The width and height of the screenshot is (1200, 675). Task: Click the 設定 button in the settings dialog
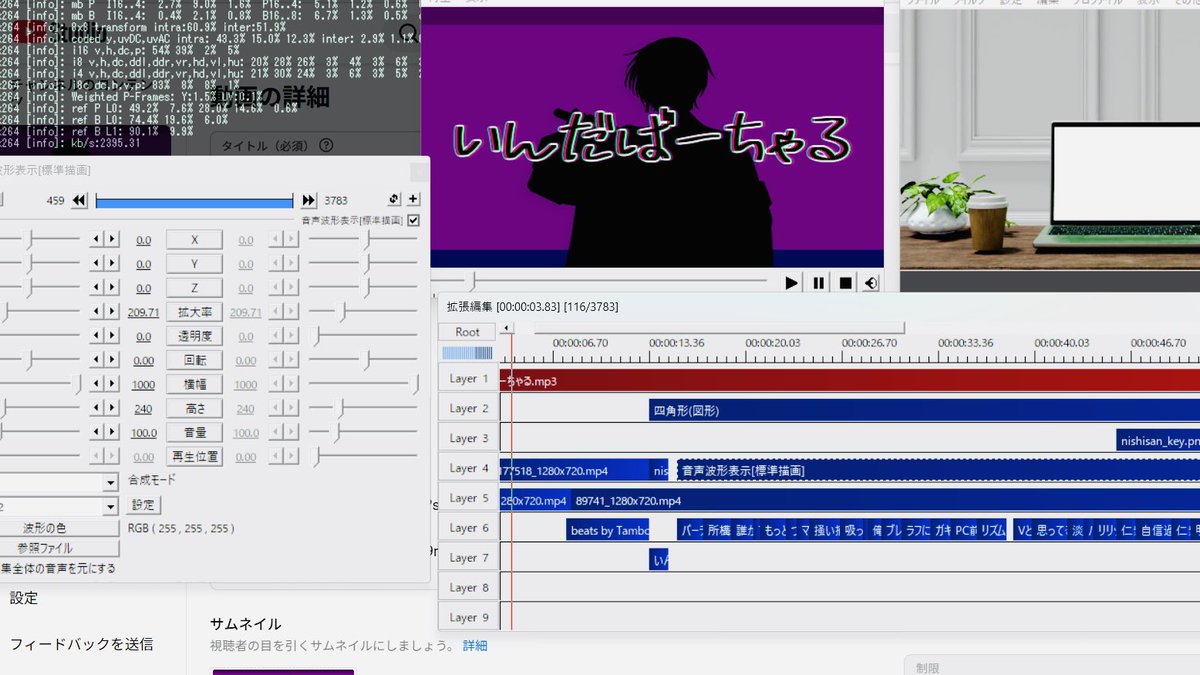[144, 505]
